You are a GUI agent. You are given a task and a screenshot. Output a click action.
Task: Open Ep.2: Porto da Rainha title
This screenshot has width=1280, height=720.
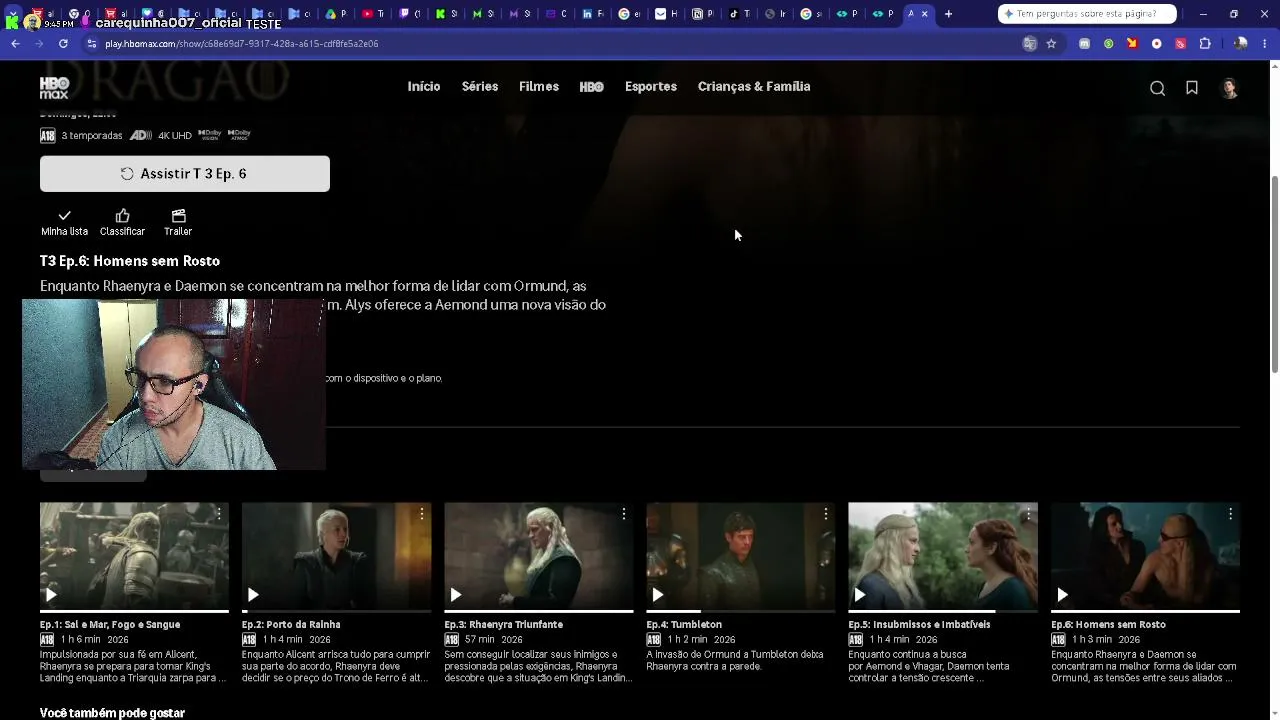pos(291,625)
